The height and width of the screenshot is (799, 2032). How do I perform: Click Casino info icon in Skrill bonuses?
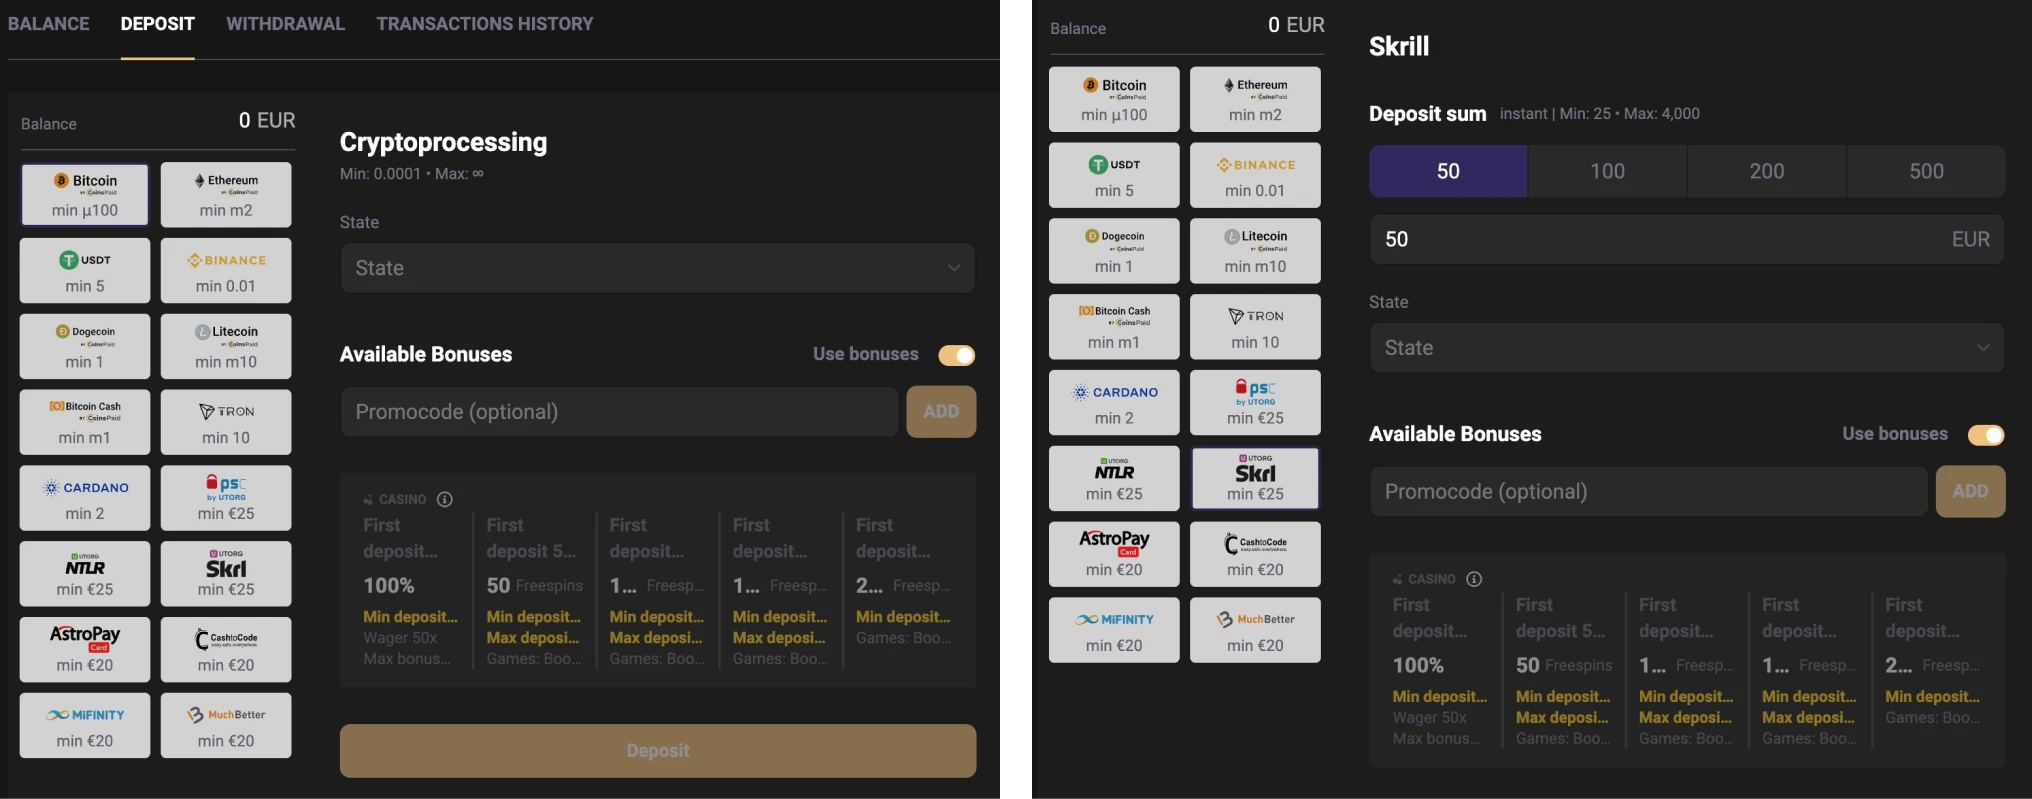[x=1474, y=579]
